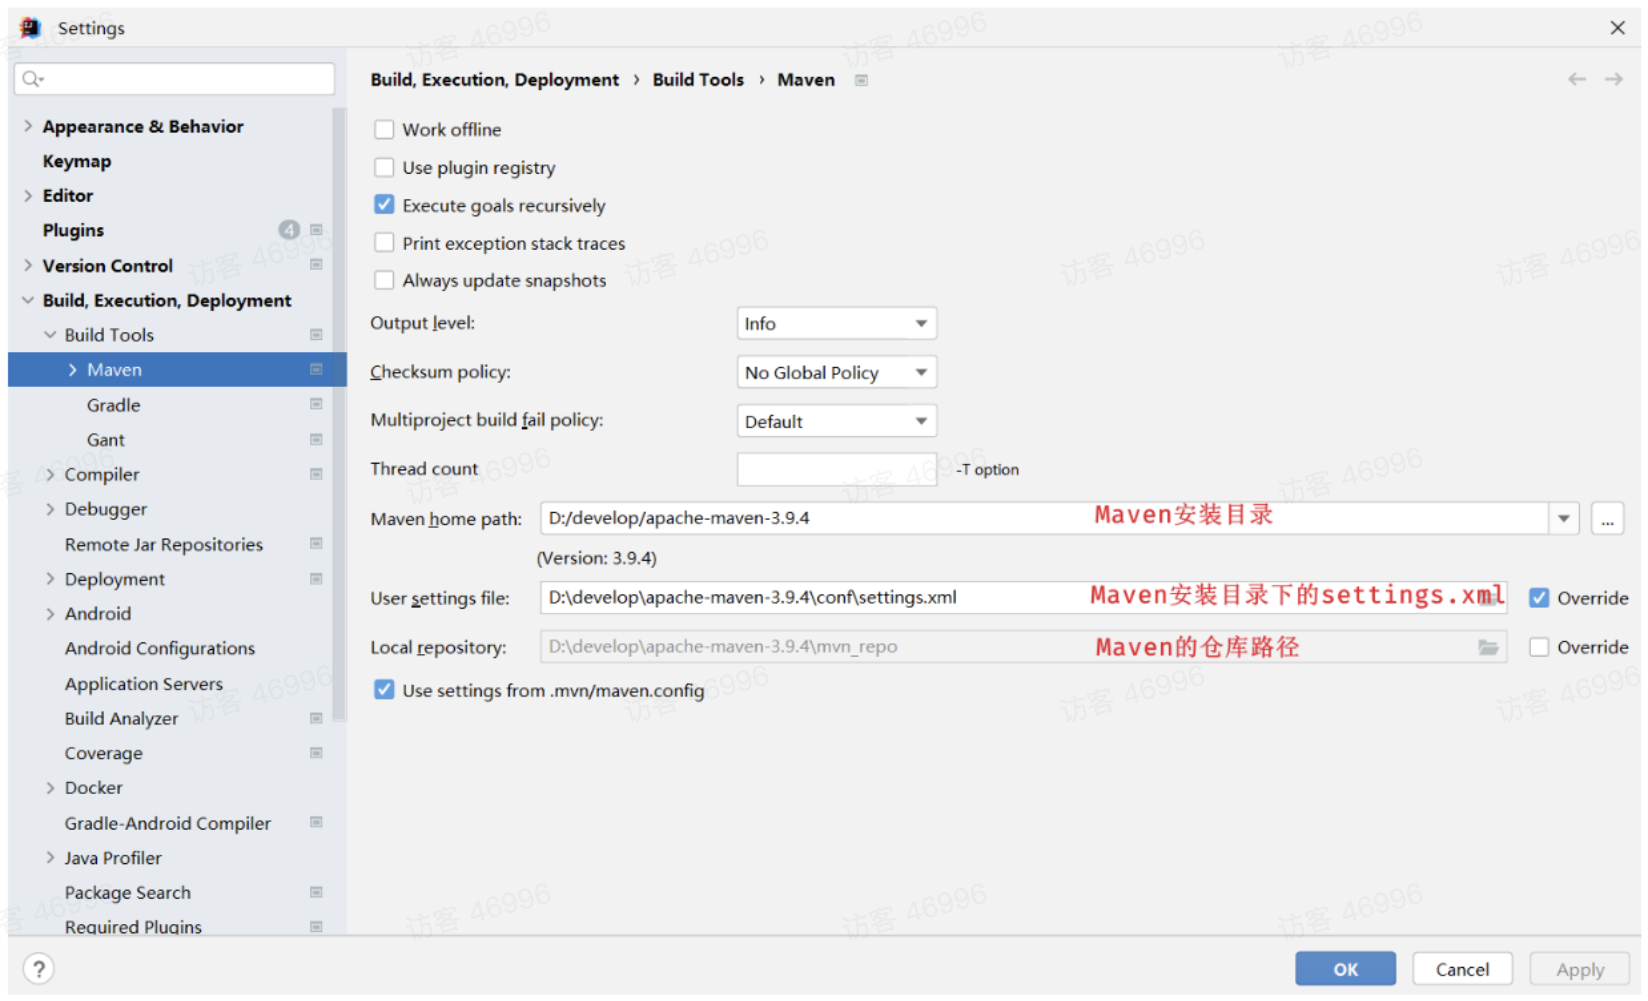
Task: Expand the Maven home path dropdown arrow
Action: point(1563,519)
